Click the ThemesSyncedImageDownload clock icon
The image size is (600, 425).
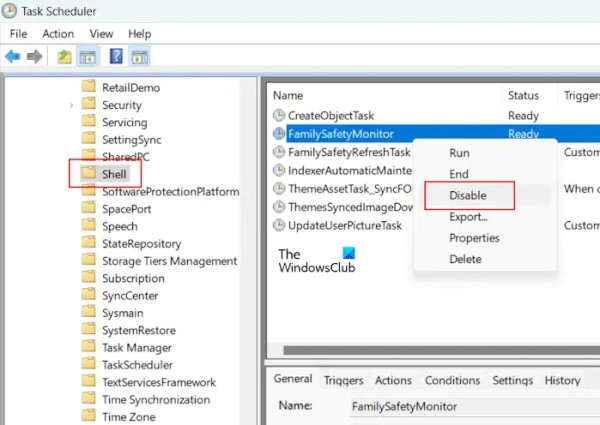coord(279,207)
